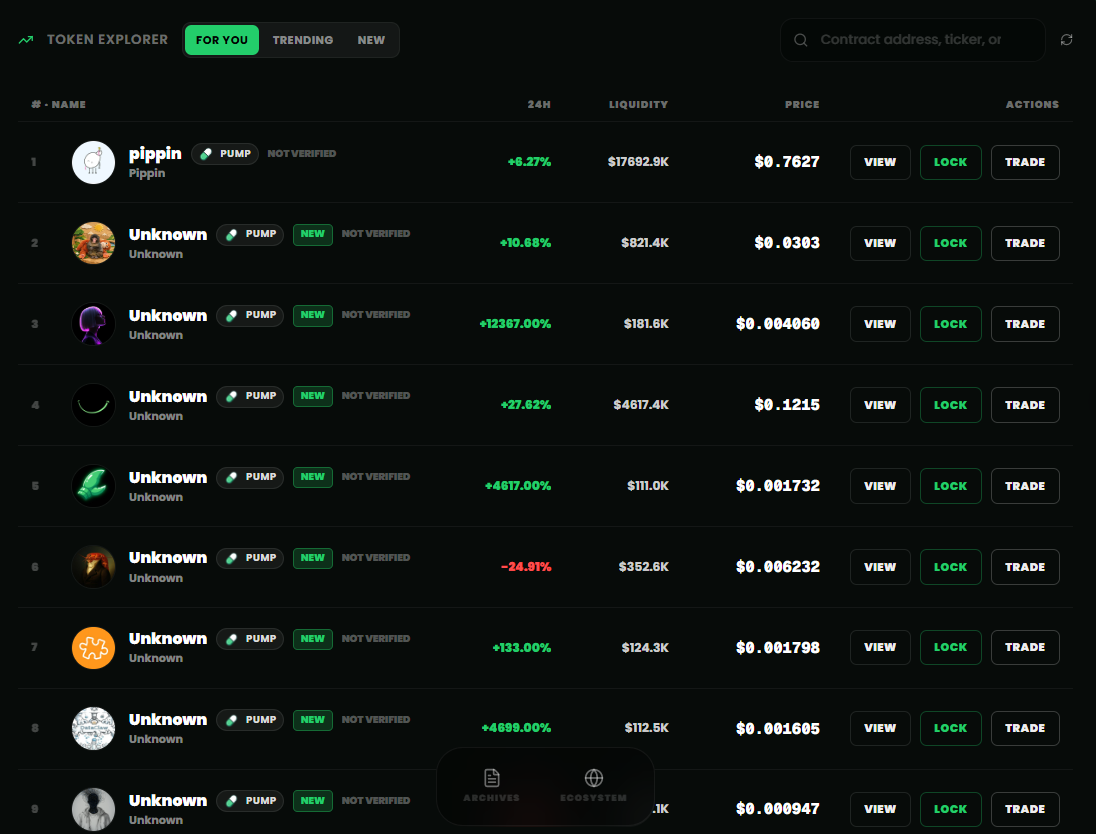This screenshot has width=1096, height=834.
Task: Sort by the 24H column header
Action: [x=539, y=104]
